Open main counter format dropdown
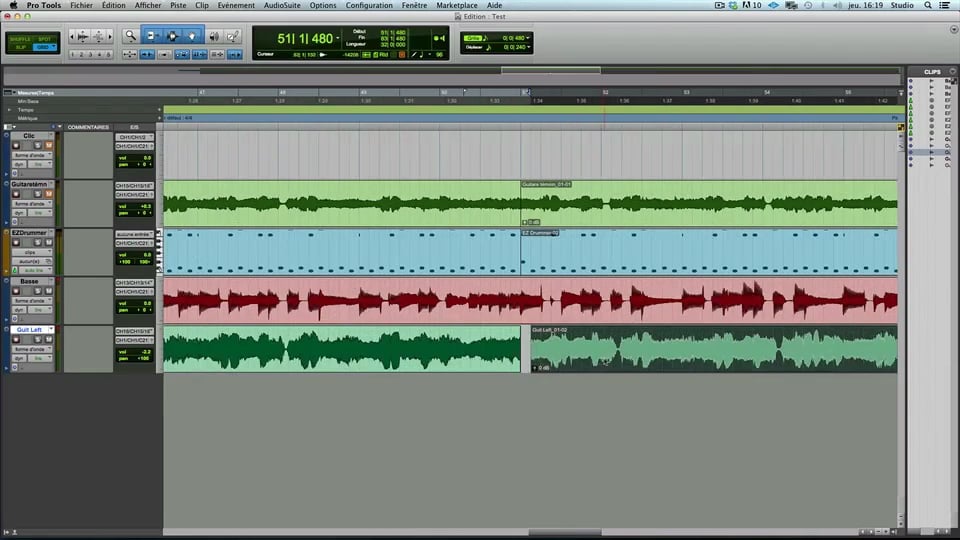 point(337,38)
